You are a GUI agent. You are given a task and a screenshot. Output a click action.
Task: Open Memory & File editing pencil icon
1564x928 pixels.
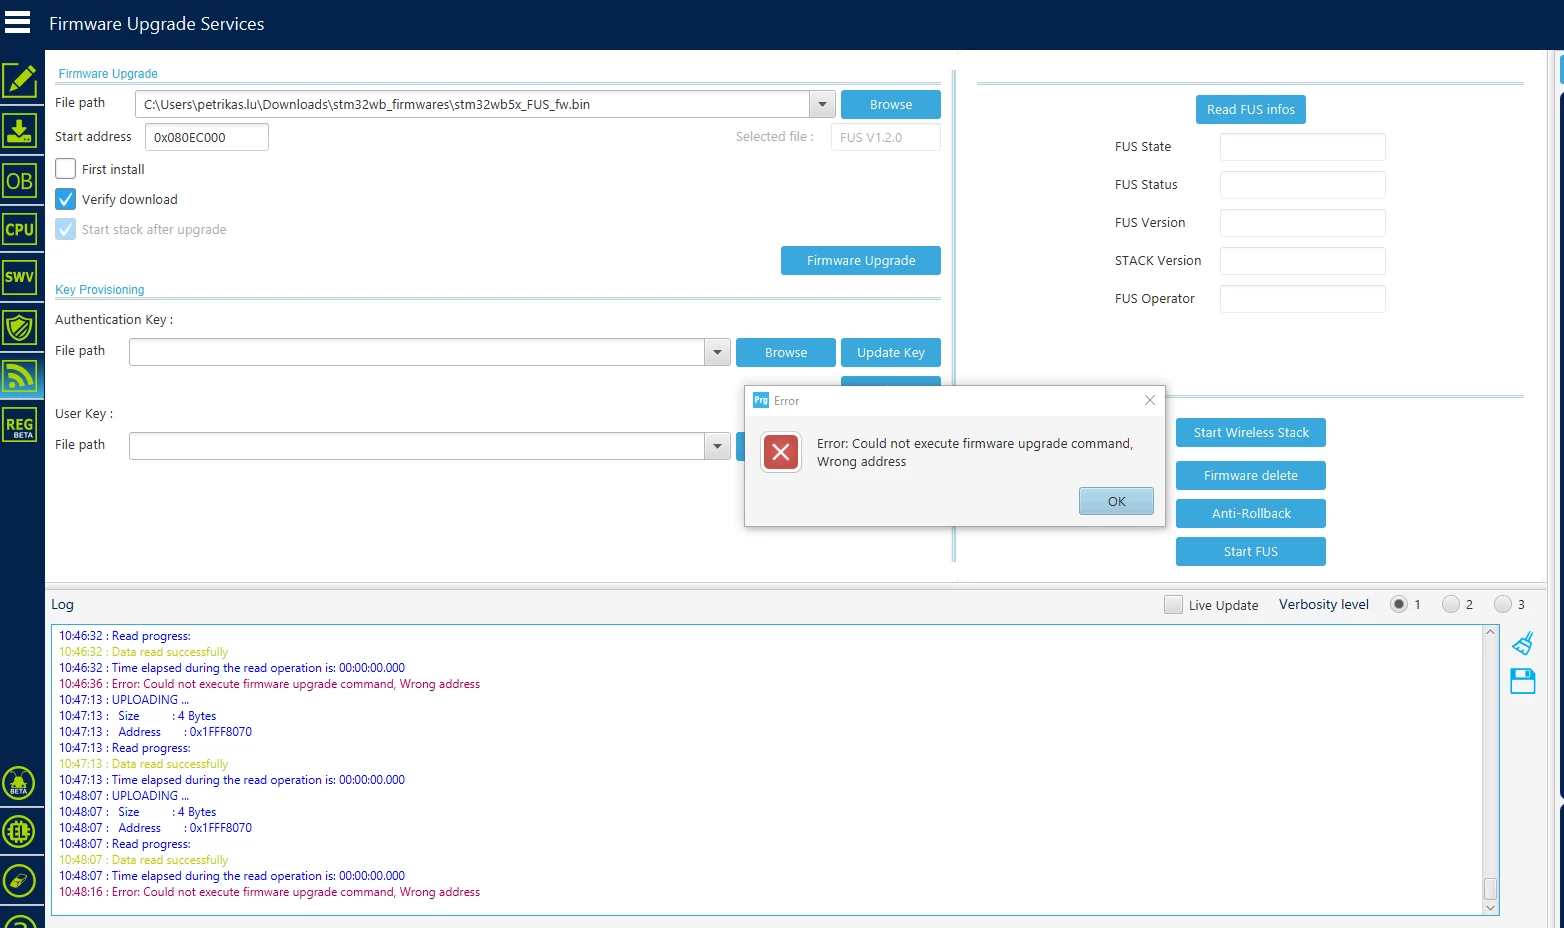(20, 80)
